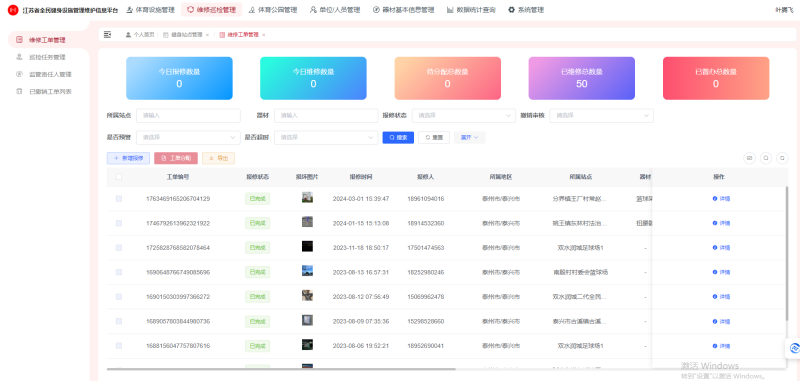Check the select-all checkbox in the table header
The image size is (800, 381).
point(119,177)
